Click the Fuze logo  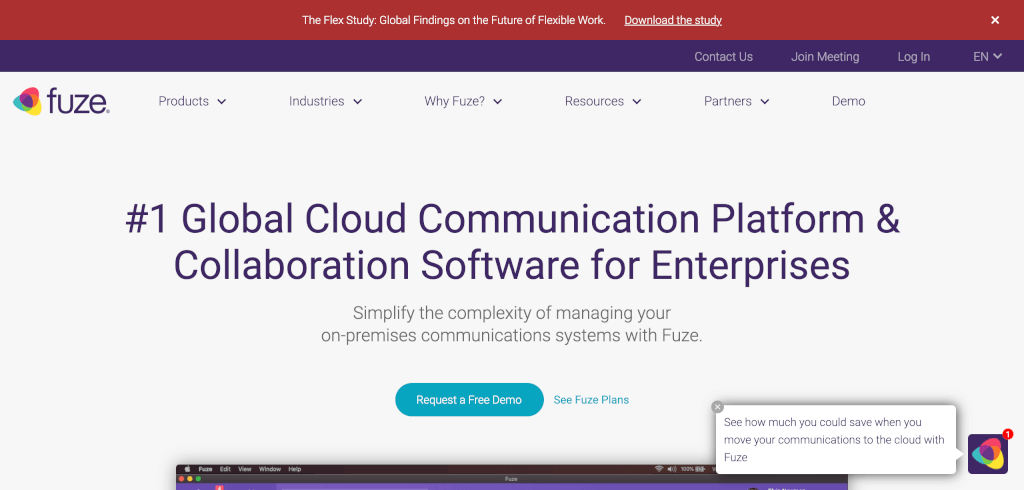tap(61, 101)
